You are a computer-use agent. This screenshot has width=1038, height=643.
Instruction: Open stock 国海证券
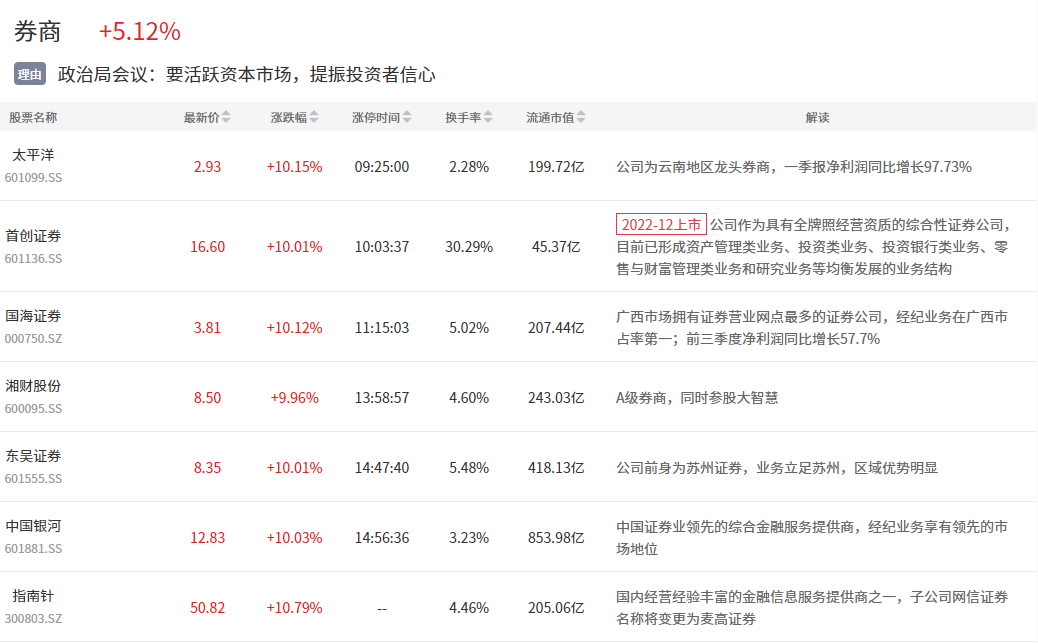click(x=33, y=316)
